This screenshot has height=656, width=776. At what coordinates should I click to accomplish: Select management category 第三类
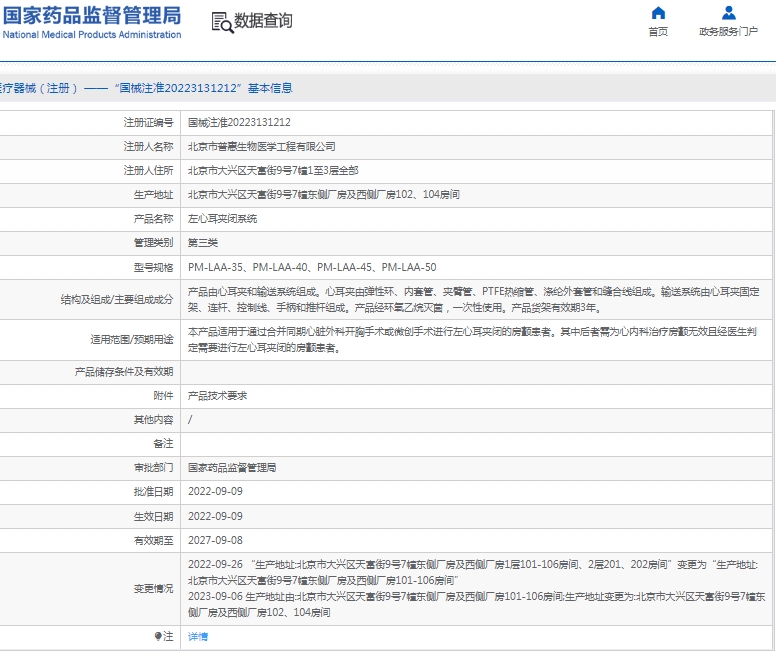pos(203,243)
